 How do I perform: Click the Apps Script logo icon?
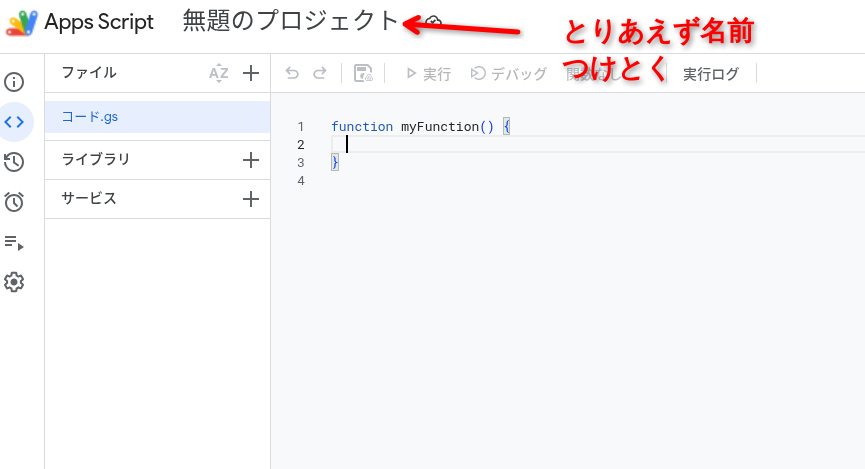pyautogui.click(x=22, y=23)
